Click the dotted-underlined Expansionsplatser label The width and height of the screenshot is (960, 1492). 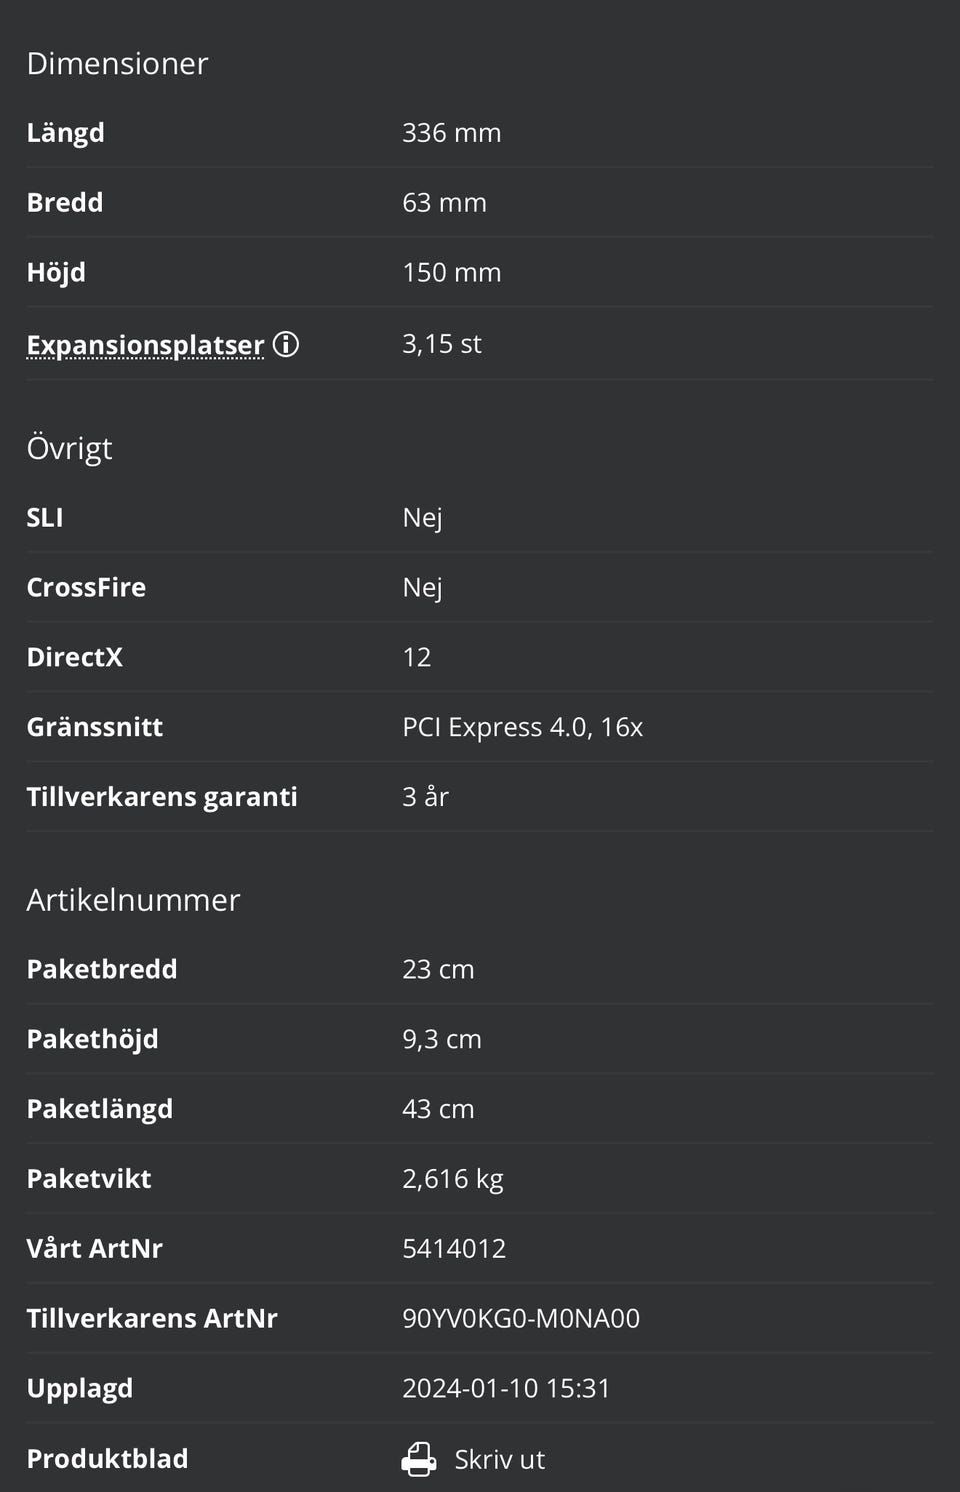coord(143,343)
